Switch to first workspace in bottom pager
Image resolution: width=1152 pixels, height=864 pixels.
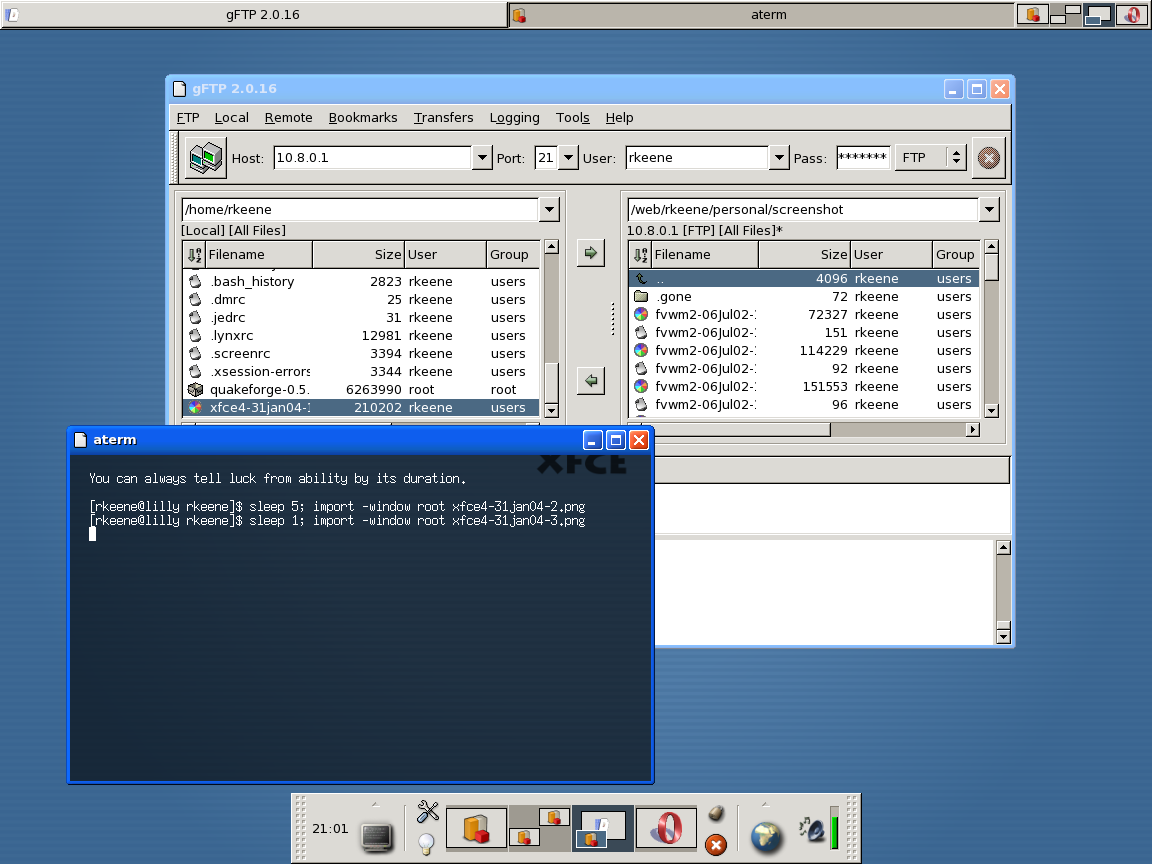tap(476, 828)
